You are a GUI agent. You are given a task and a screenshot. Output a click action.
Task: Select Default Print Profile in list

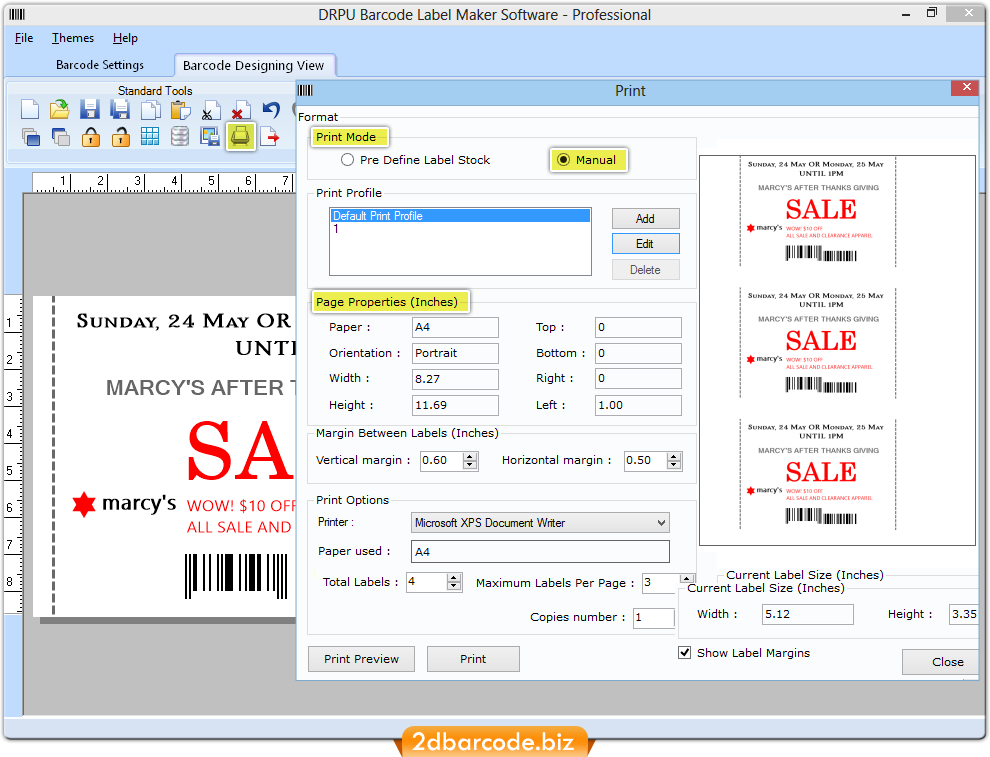pos(460,216)
